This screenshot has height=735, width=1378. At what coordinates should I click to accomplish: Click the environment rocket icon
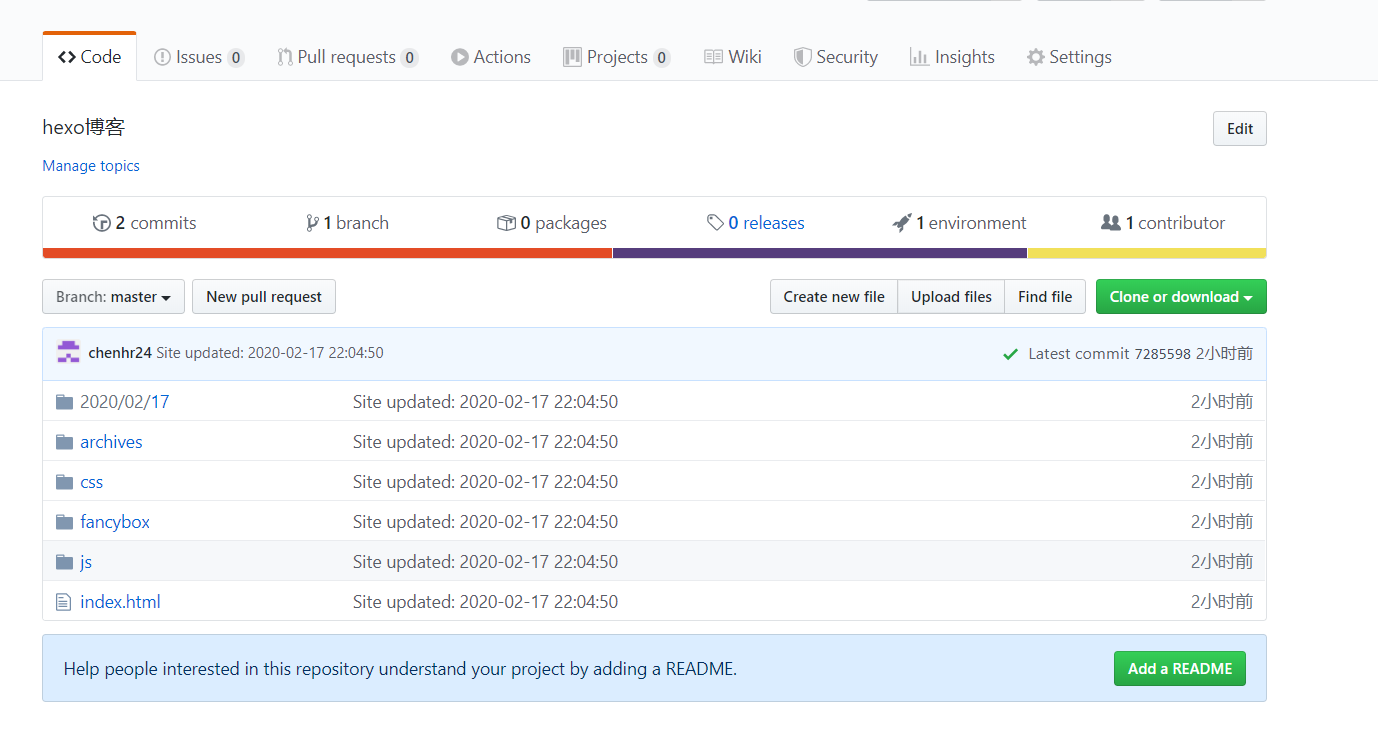coord(902,223)
